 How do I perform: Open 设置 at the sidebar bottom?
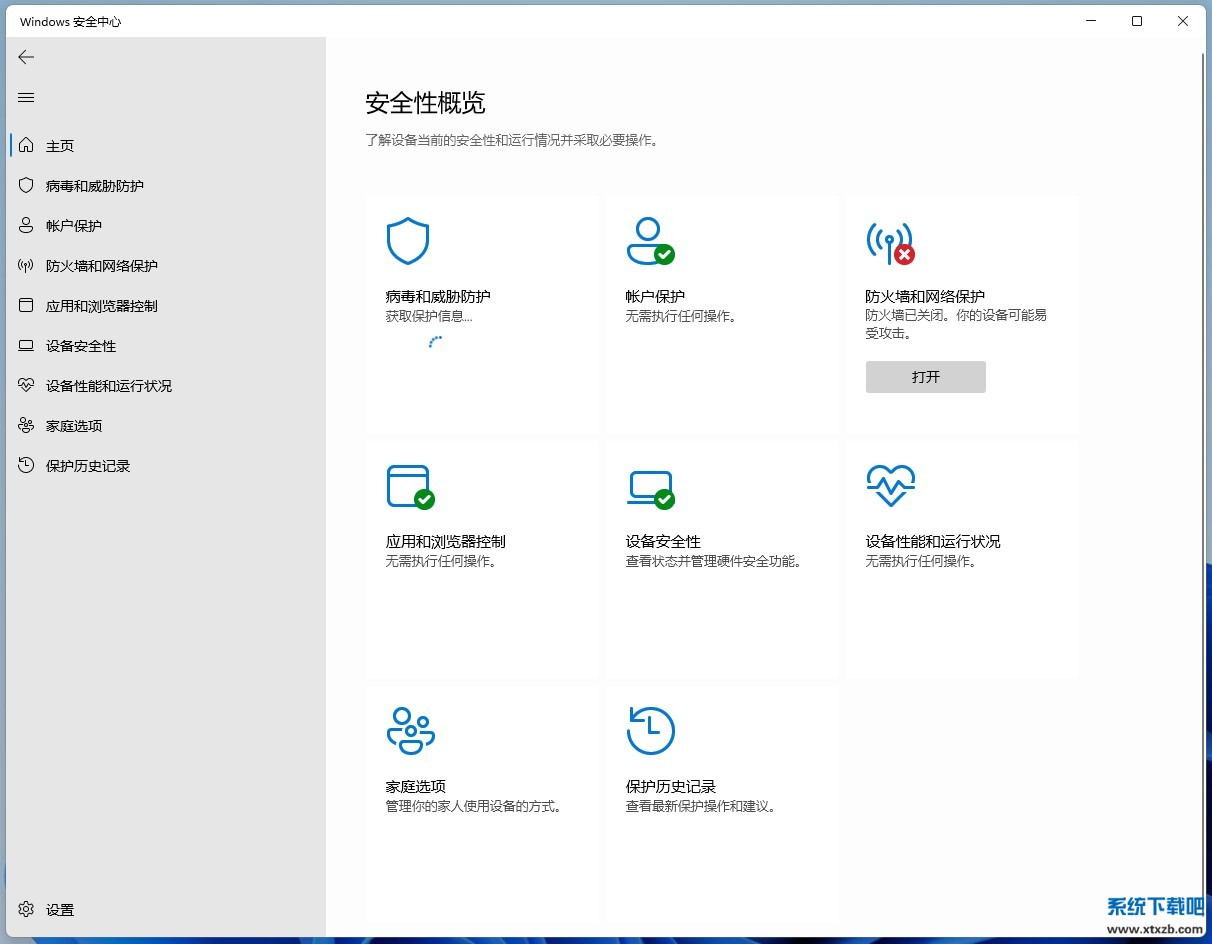[60, 910]
